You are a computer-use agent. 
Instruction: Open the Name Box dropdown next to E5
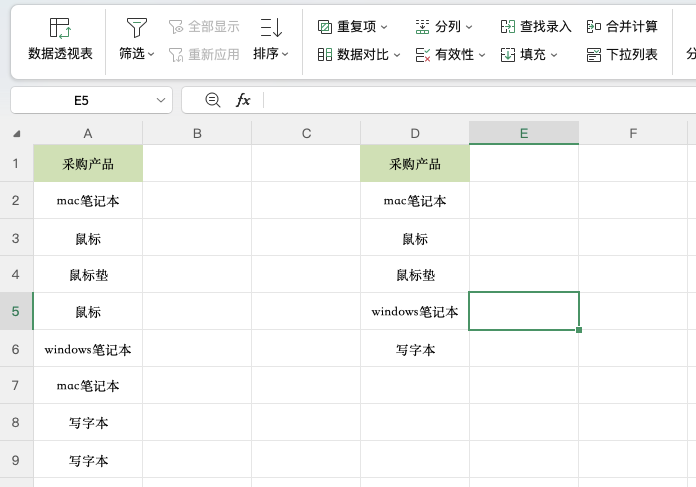(161, 100)
